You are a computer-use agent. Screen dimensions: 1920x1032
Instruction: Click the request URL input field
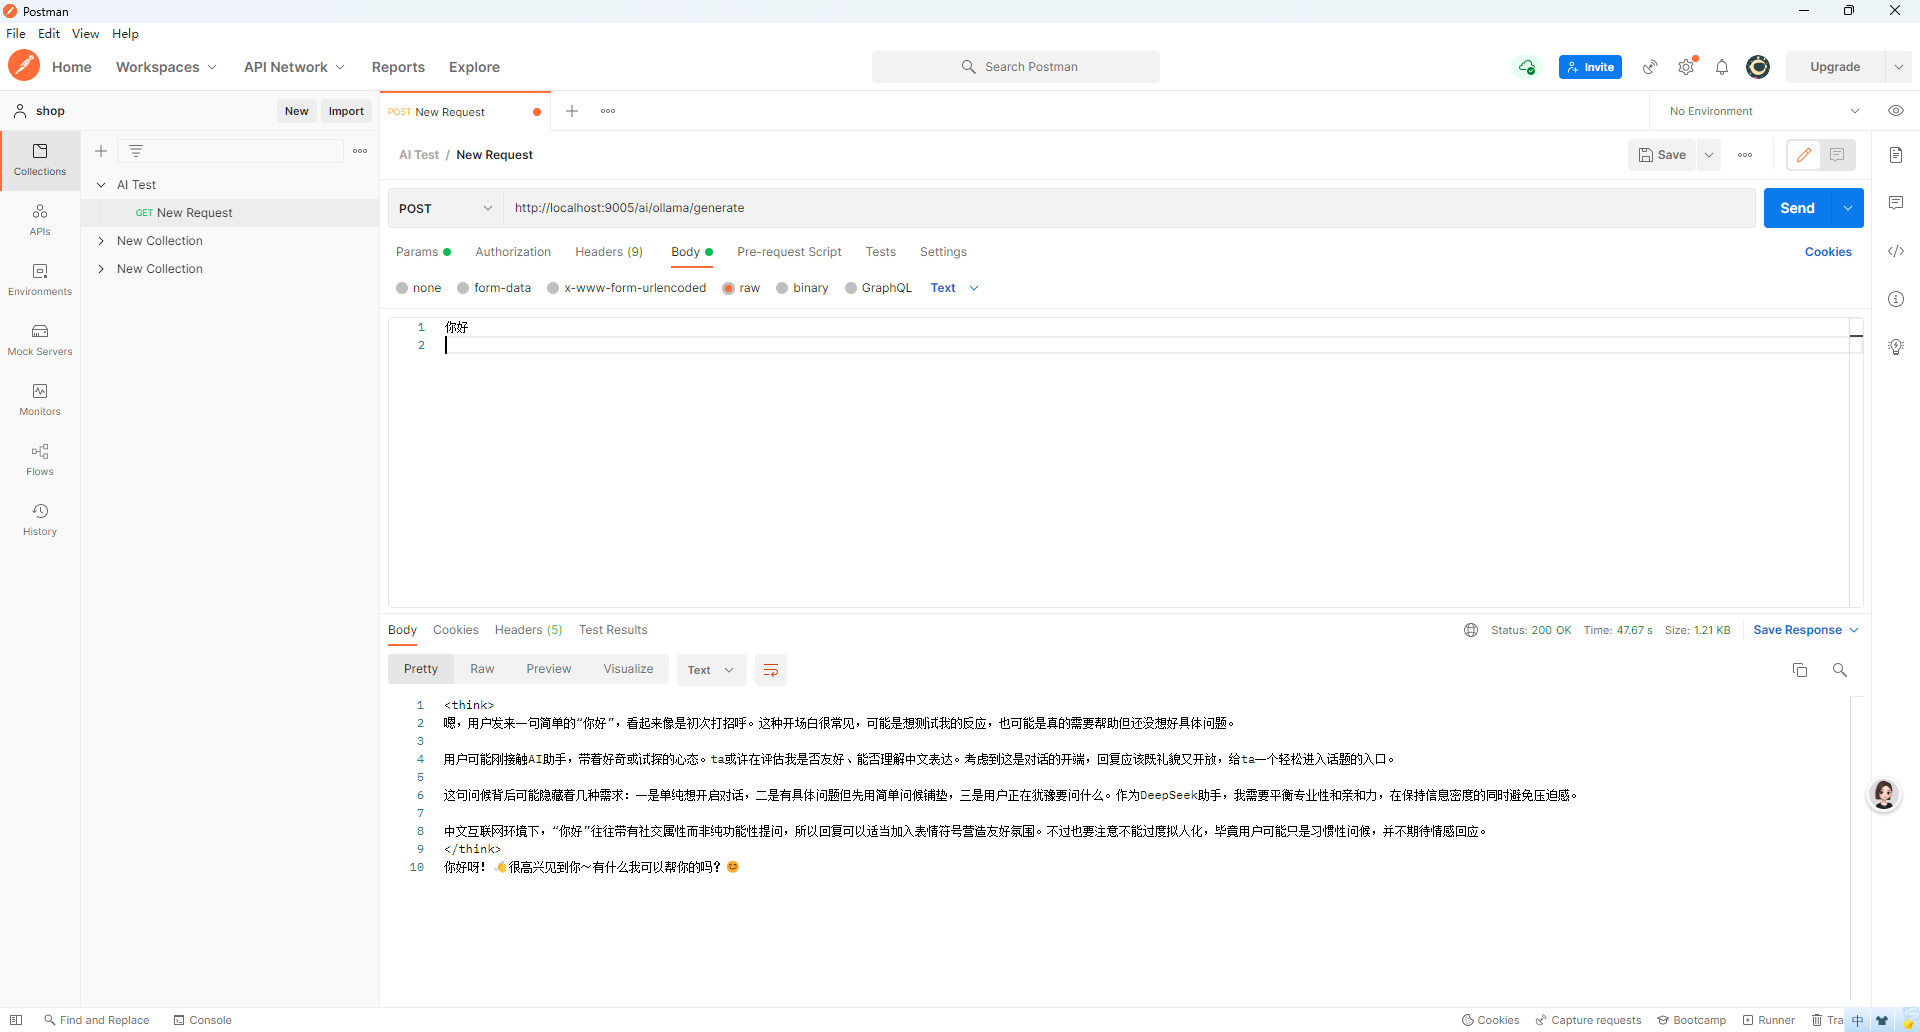tap(1130, 208)
